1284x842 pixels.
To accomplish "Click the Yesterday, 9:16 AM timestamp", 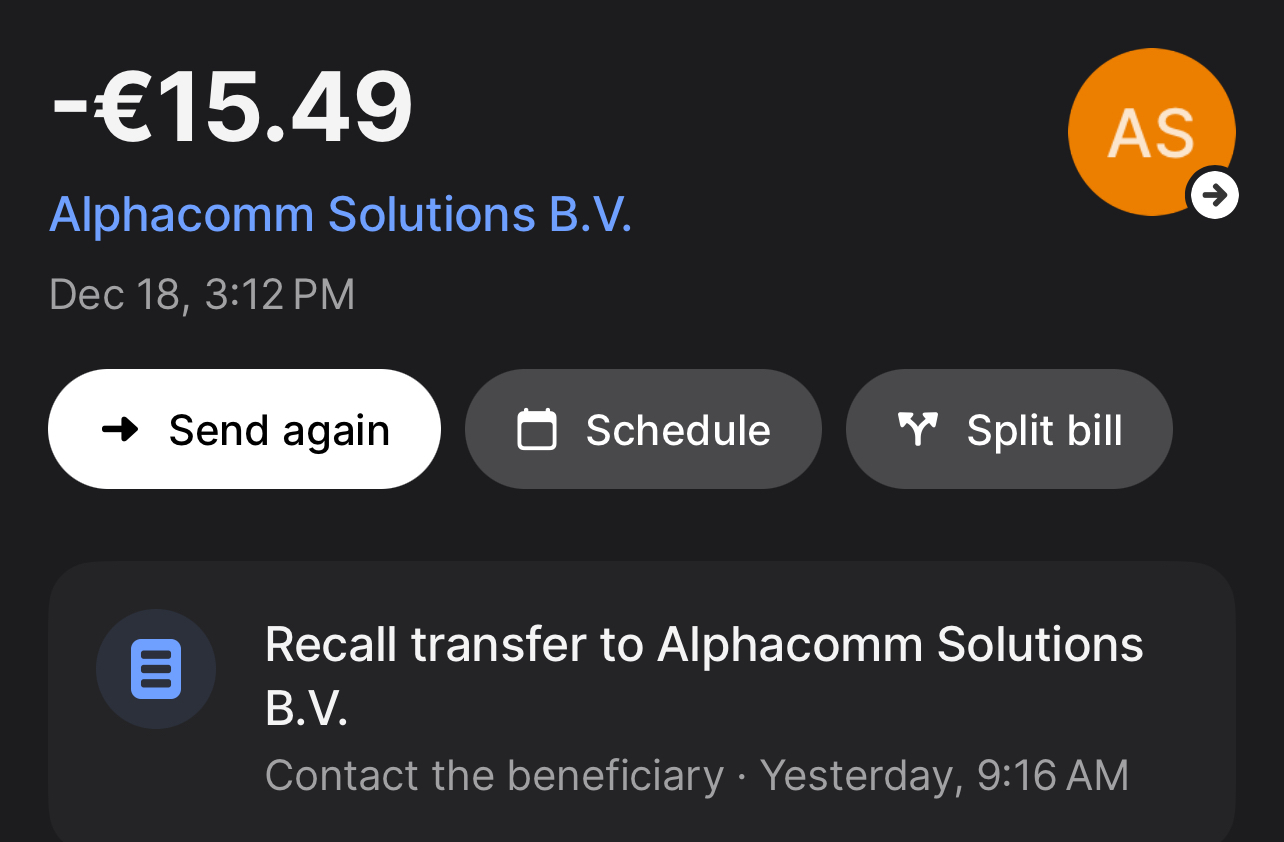I will [944, 776].
